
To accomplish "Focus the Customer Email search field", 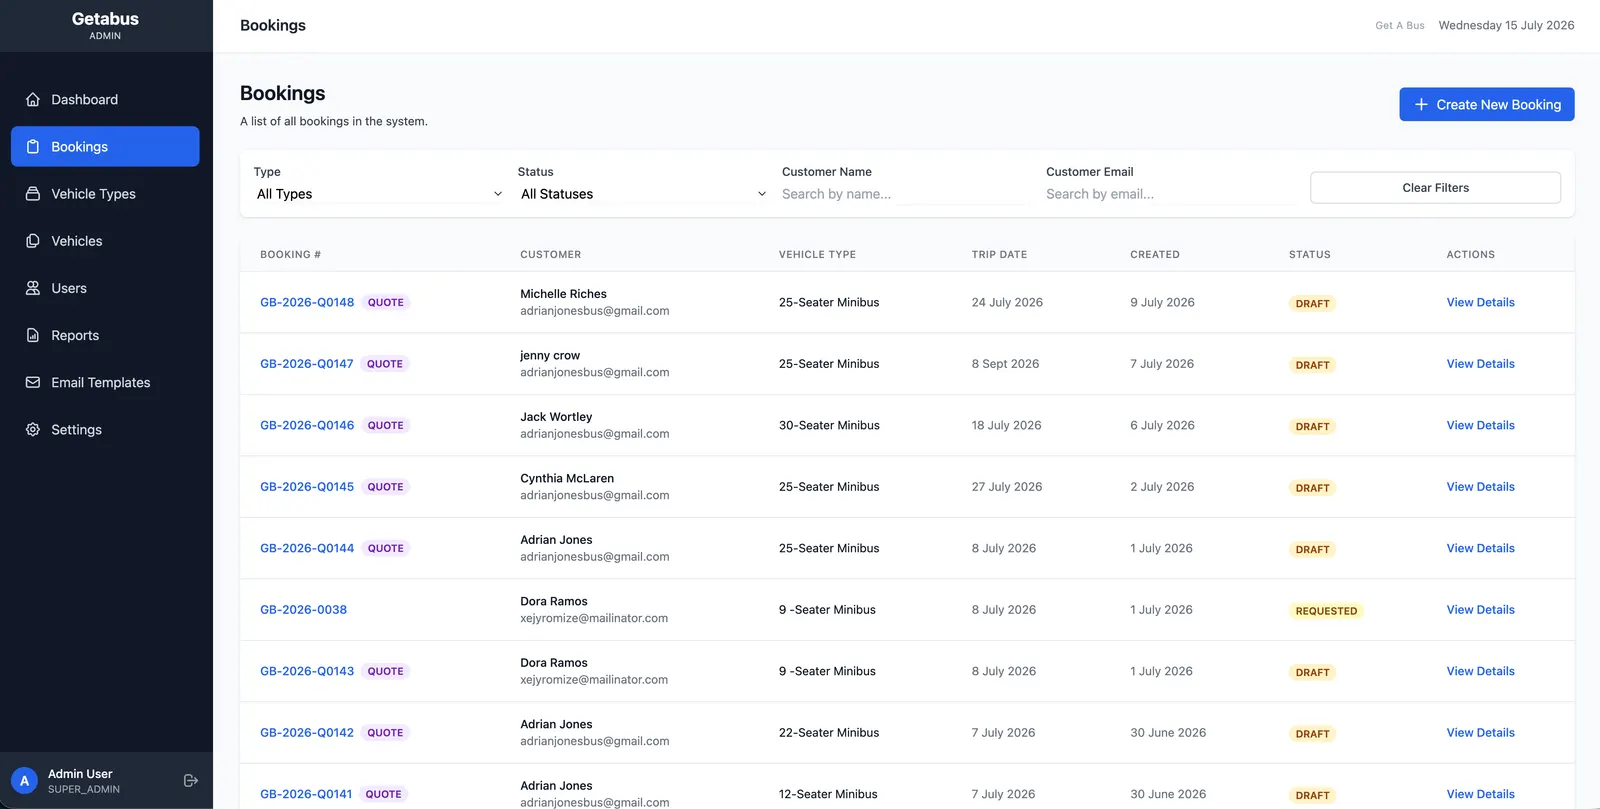I will click(1171, 194).
